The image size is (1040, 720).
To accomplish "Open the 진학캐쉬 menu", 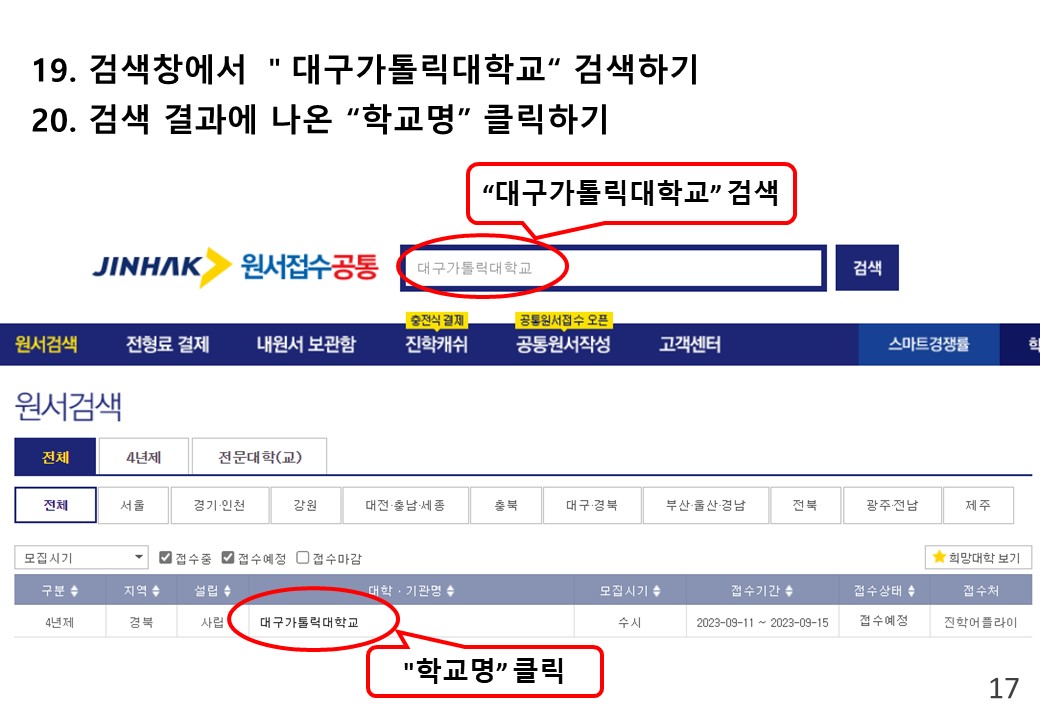I will (436, 344).
